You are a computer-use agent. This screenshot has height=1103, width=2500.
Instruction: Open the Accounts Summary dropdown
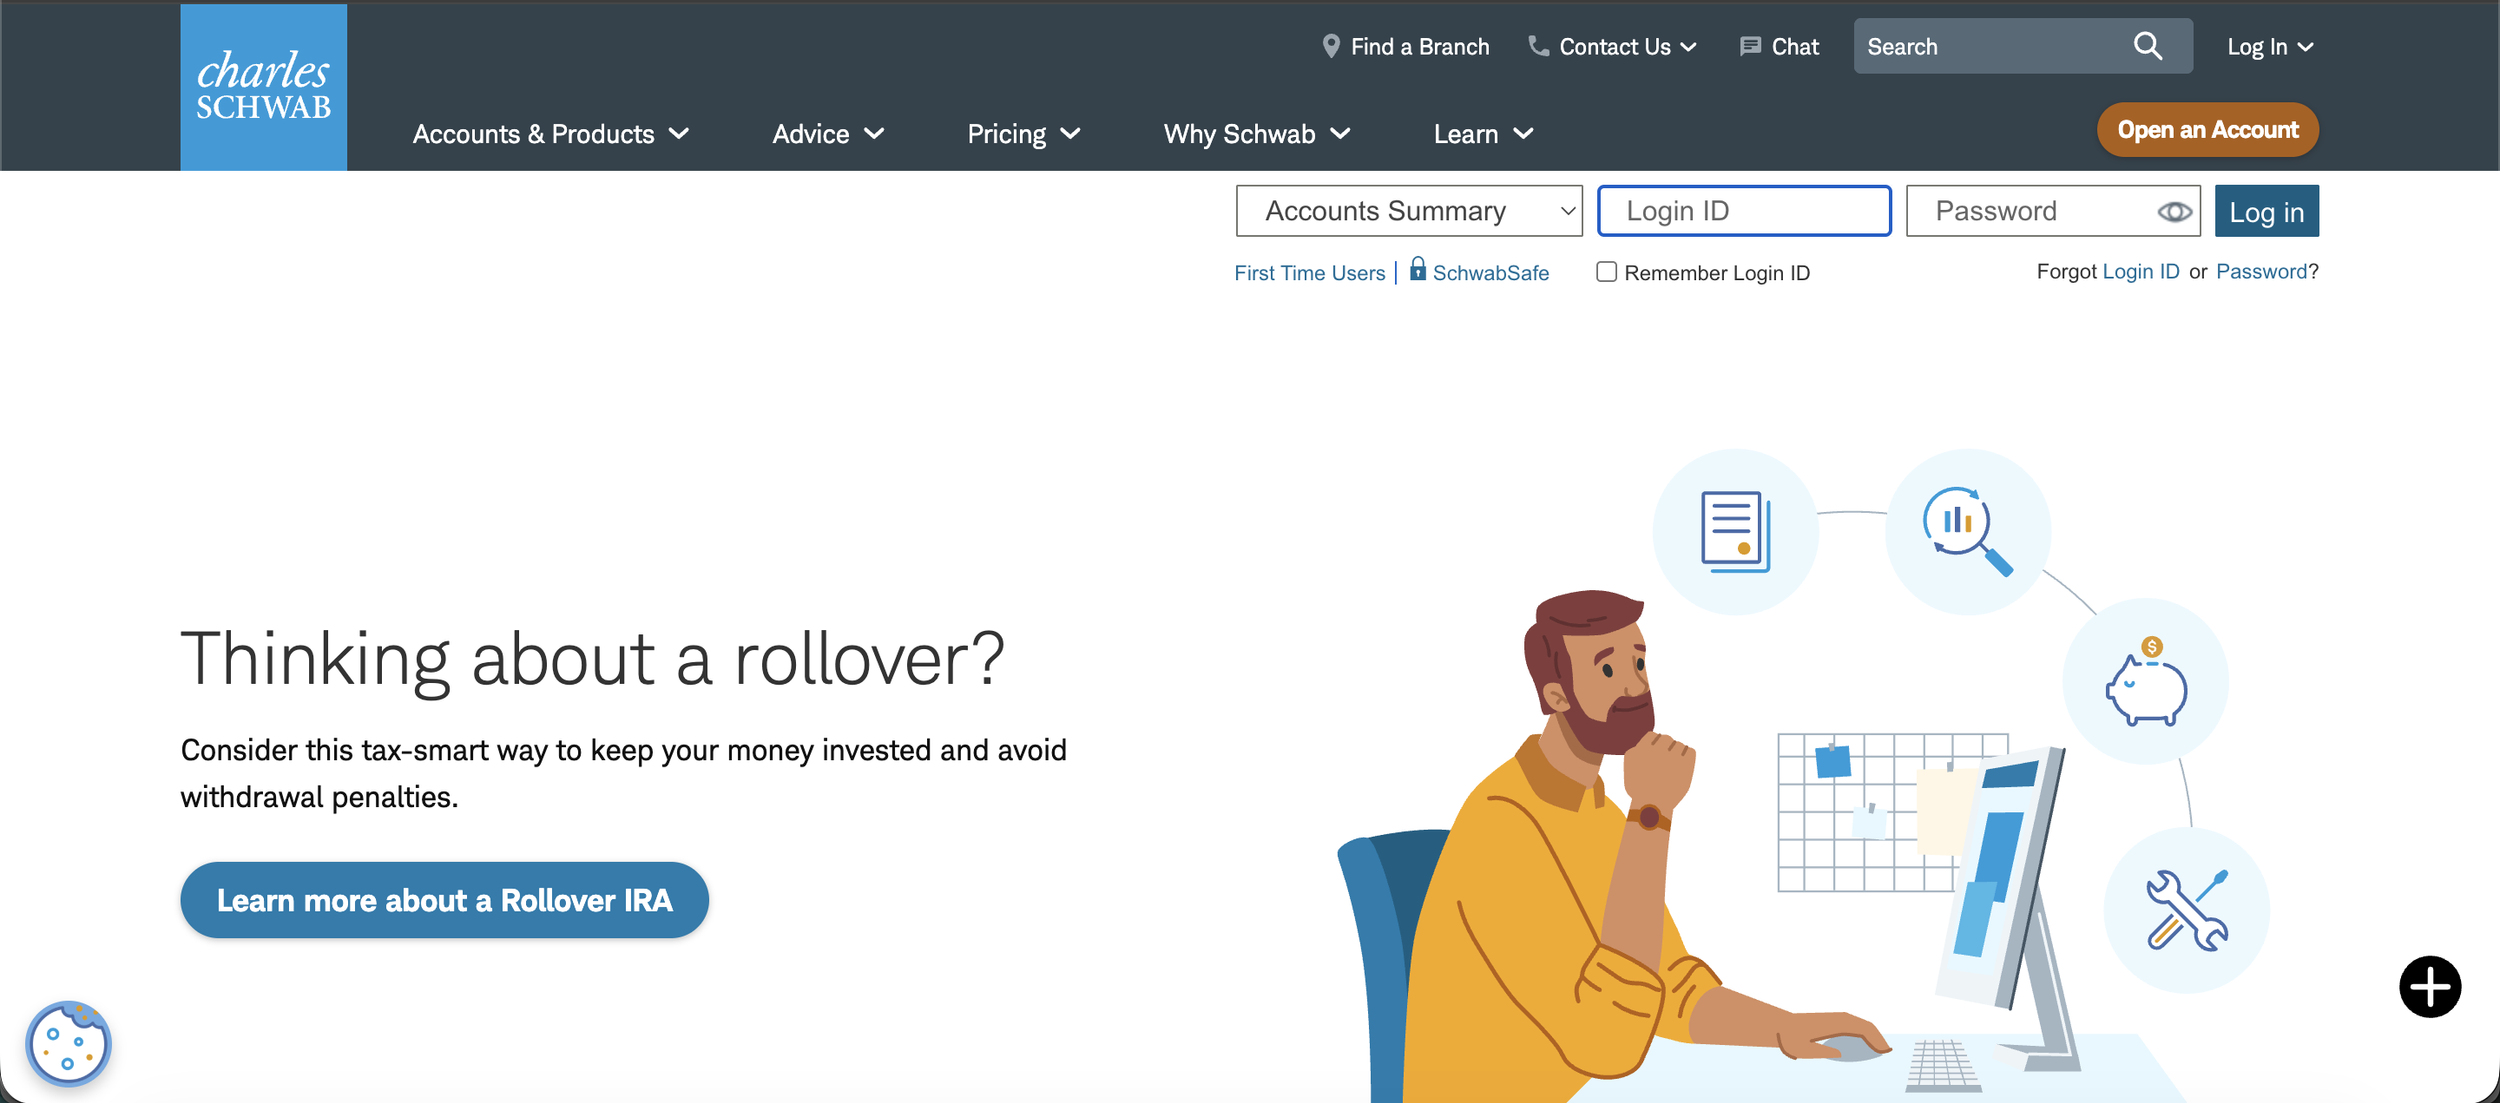pyautogui.click(x=1408, y=211)
